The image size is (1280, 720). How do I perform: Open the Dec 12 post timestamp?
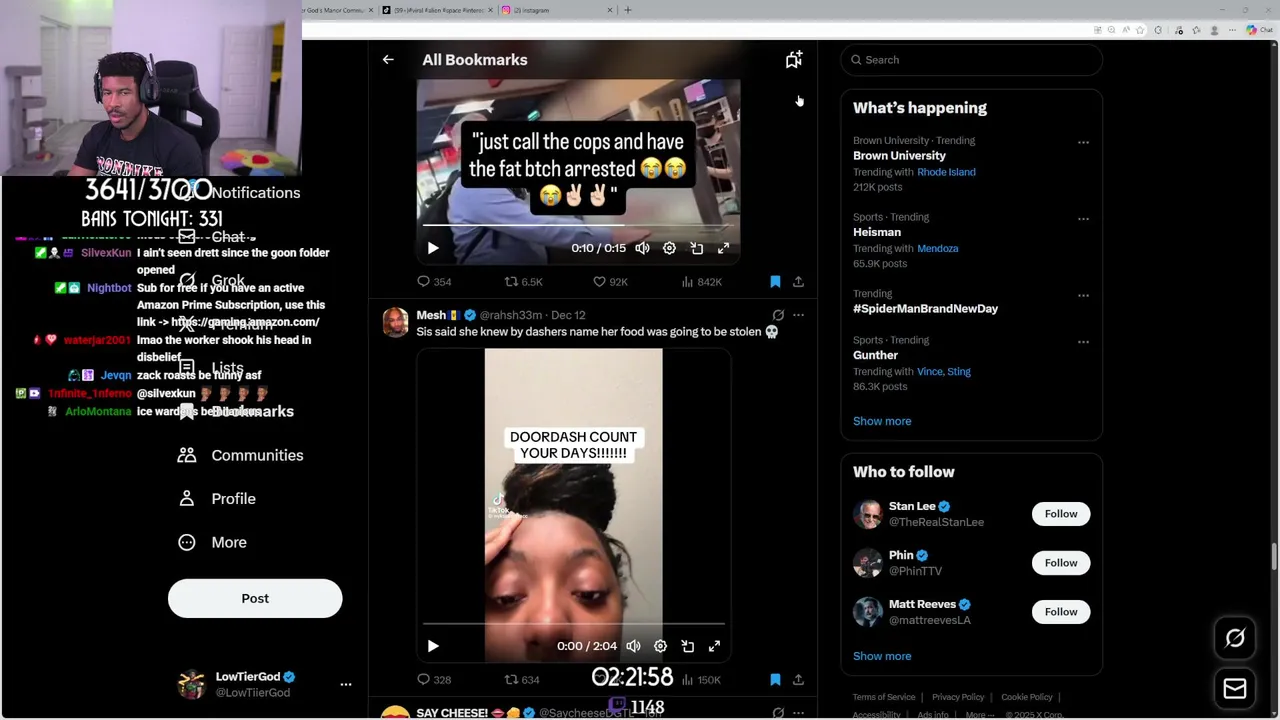tap(568, 315)
